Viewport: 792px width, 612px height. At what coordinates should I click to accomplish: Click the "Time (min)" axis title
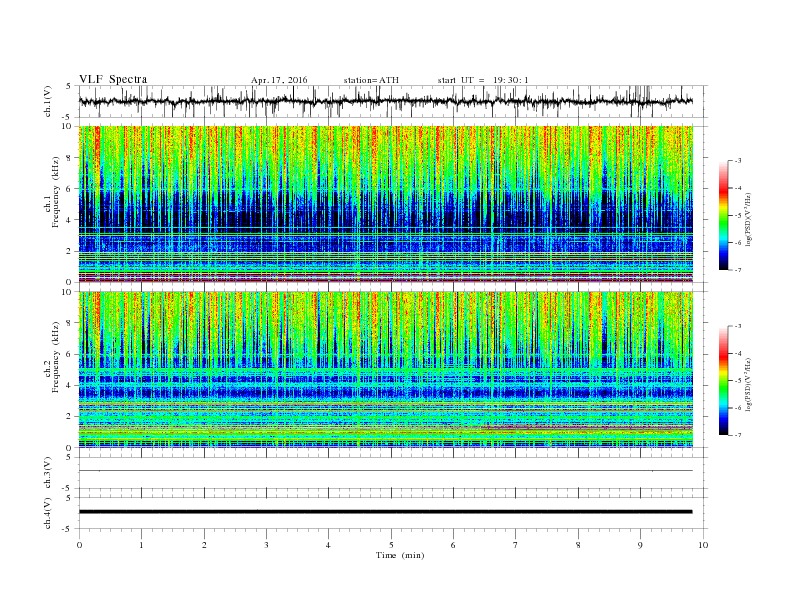point(400,555)
